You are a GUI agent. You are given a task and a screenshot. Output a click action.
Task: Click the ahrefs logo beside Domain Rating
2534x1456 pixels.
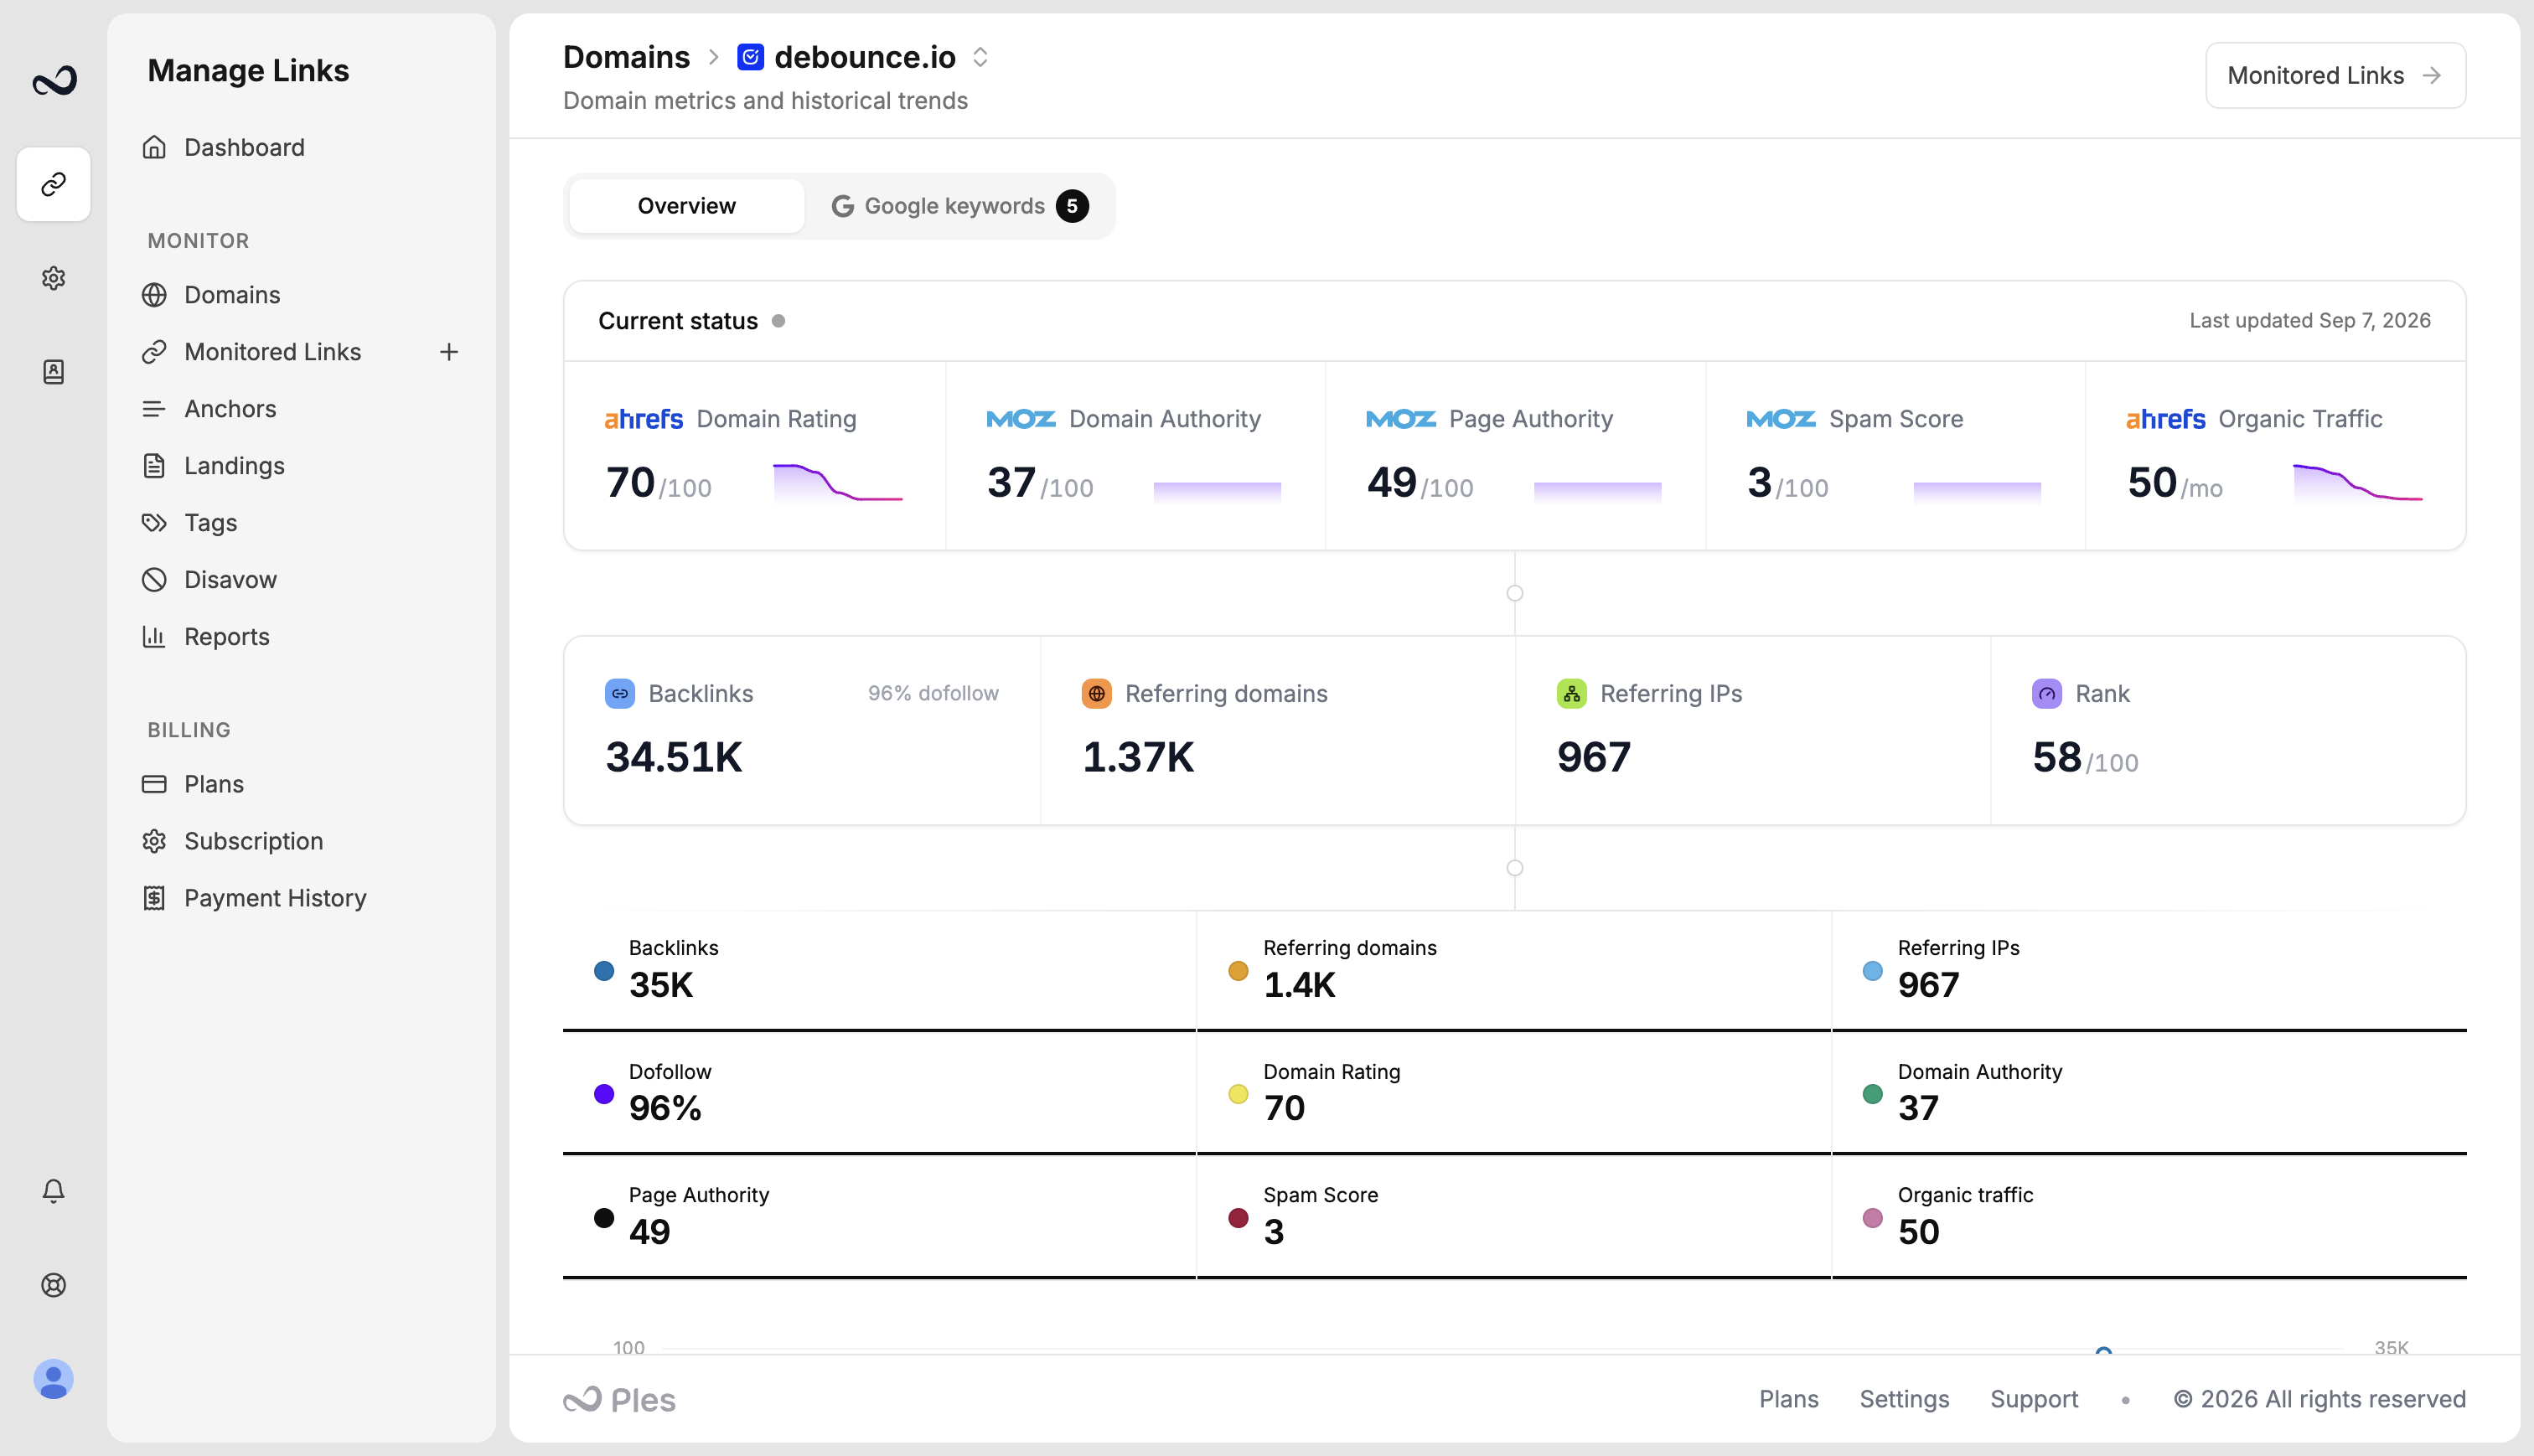[644, 419]
